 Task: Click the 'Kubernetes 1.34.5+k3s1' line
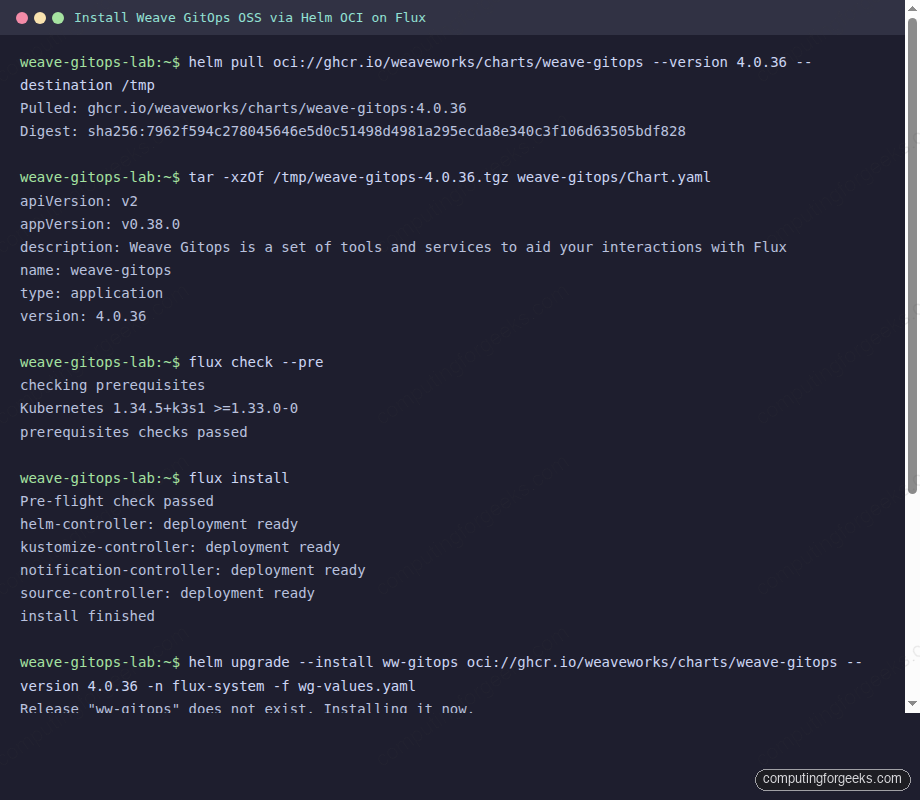click(x=159, y=409)
